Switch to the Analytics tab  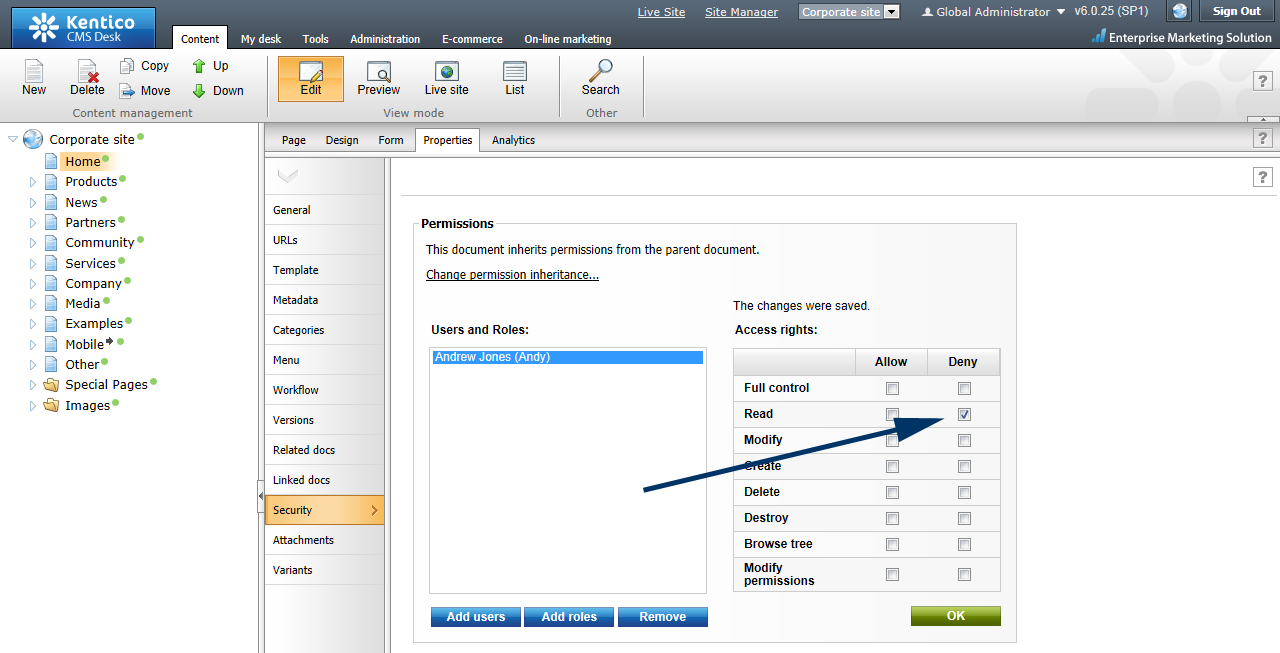click(x=513, y=140)
